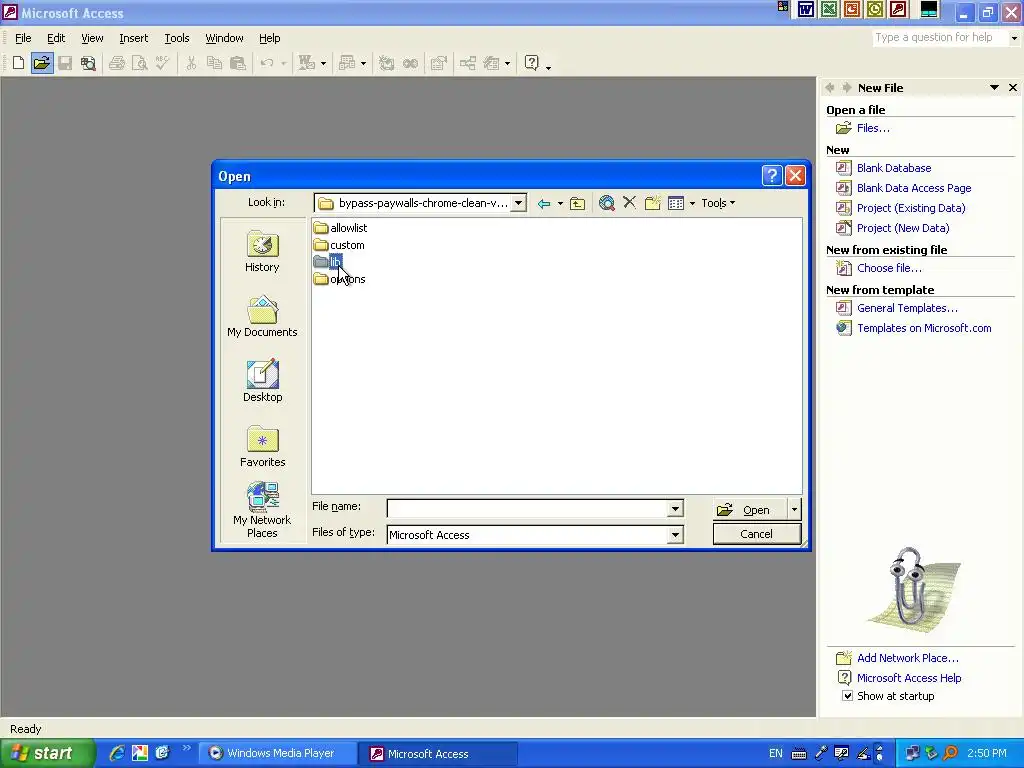Image resolution: width=1024 pixels, height=768 pixels.
Task: Click the Spelling ABC check icon
Action: [162, 63]
